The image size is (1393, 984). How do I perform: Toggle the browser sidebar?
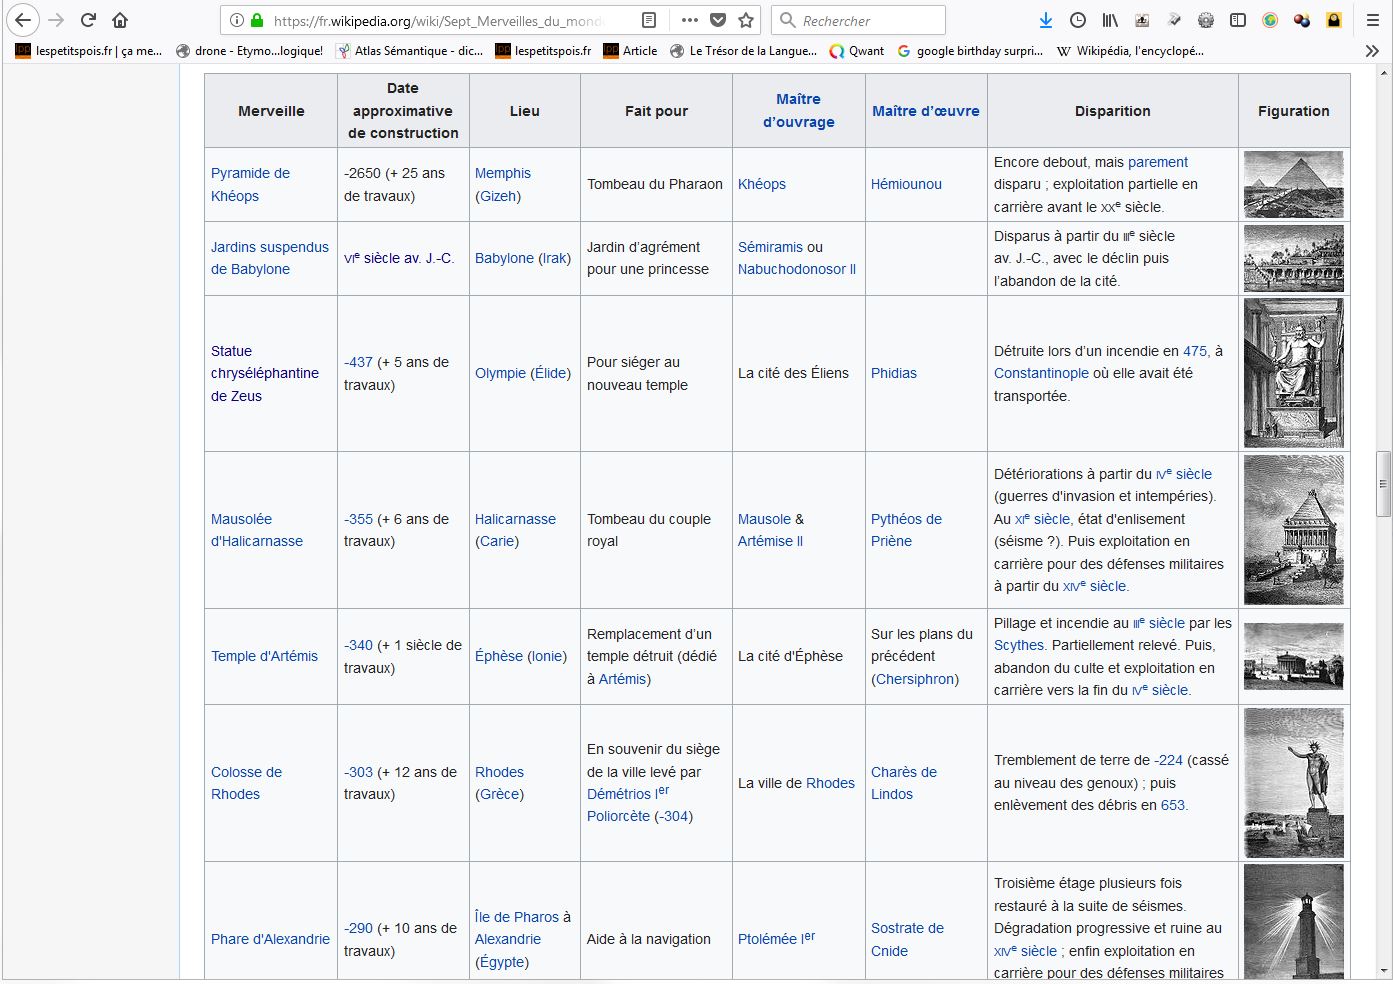click(x=1238, y=20)
